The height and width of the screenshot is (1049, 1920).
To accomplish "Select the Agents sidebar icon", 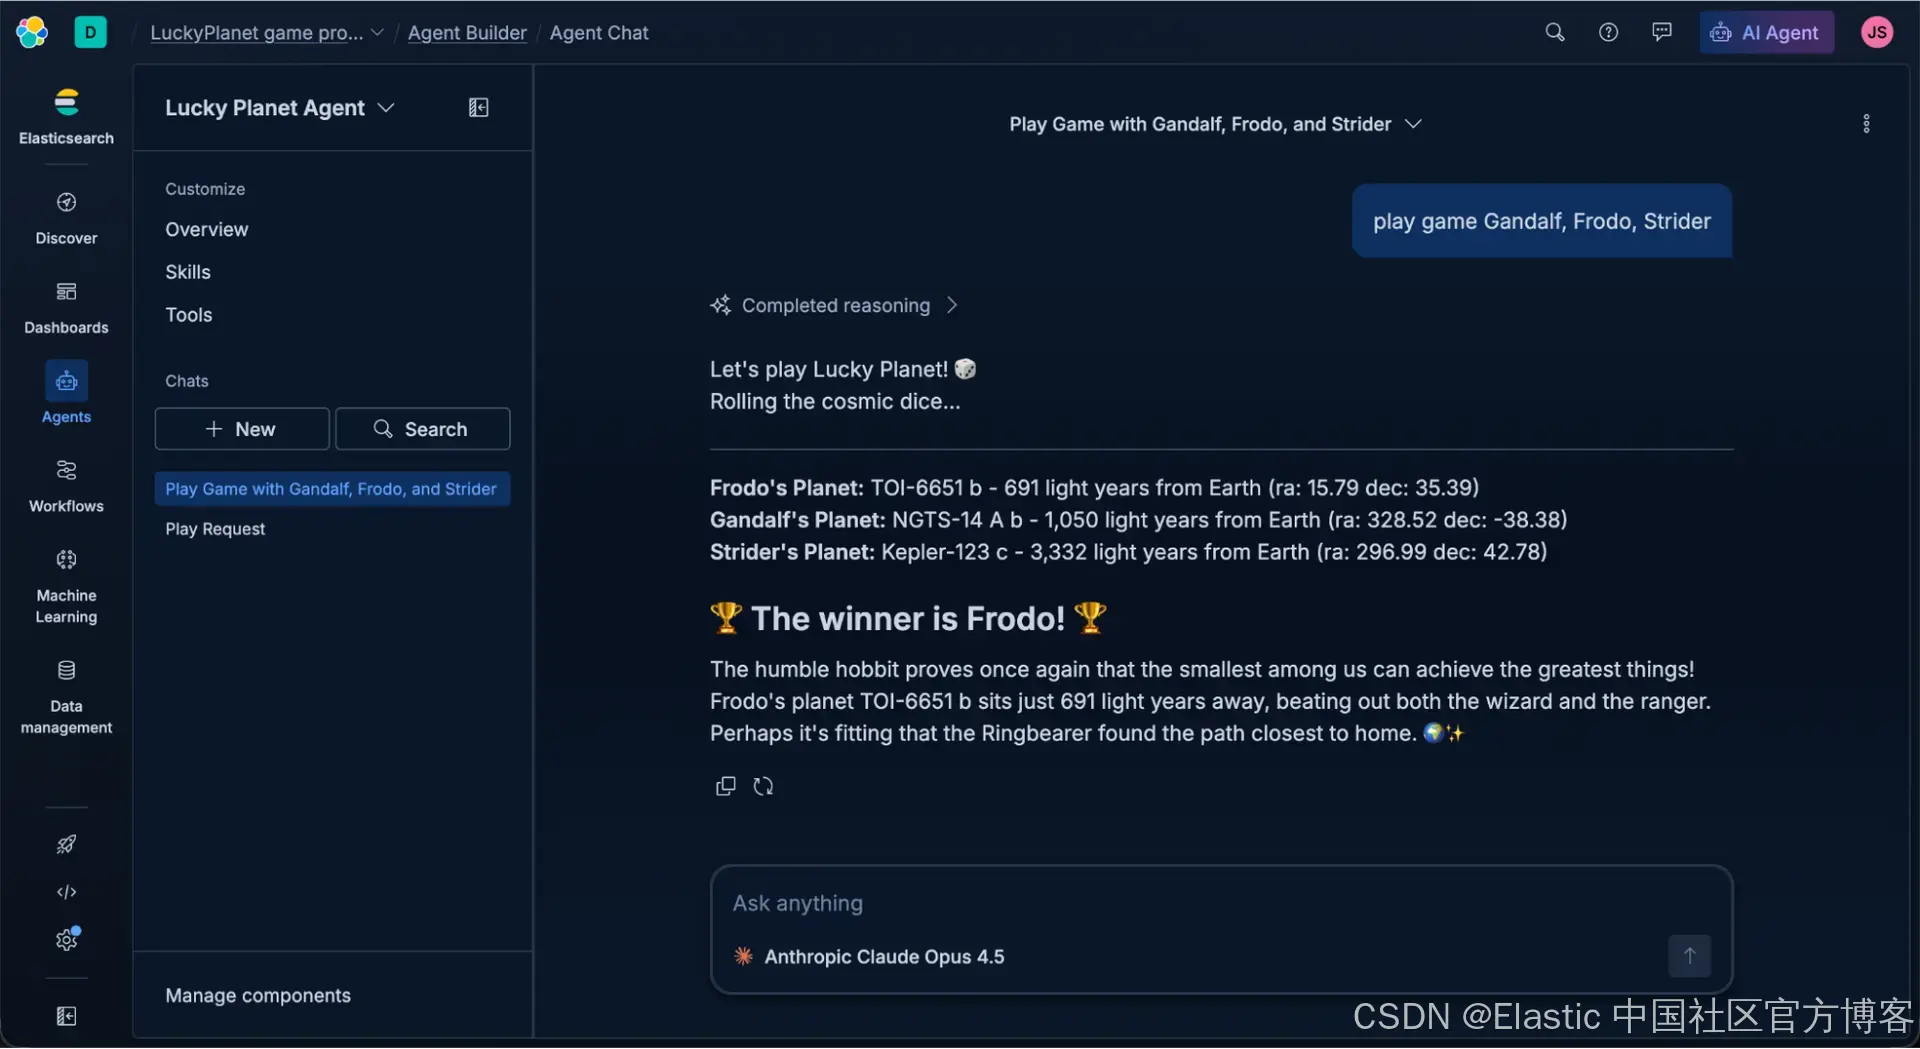I will coord(66,381).
